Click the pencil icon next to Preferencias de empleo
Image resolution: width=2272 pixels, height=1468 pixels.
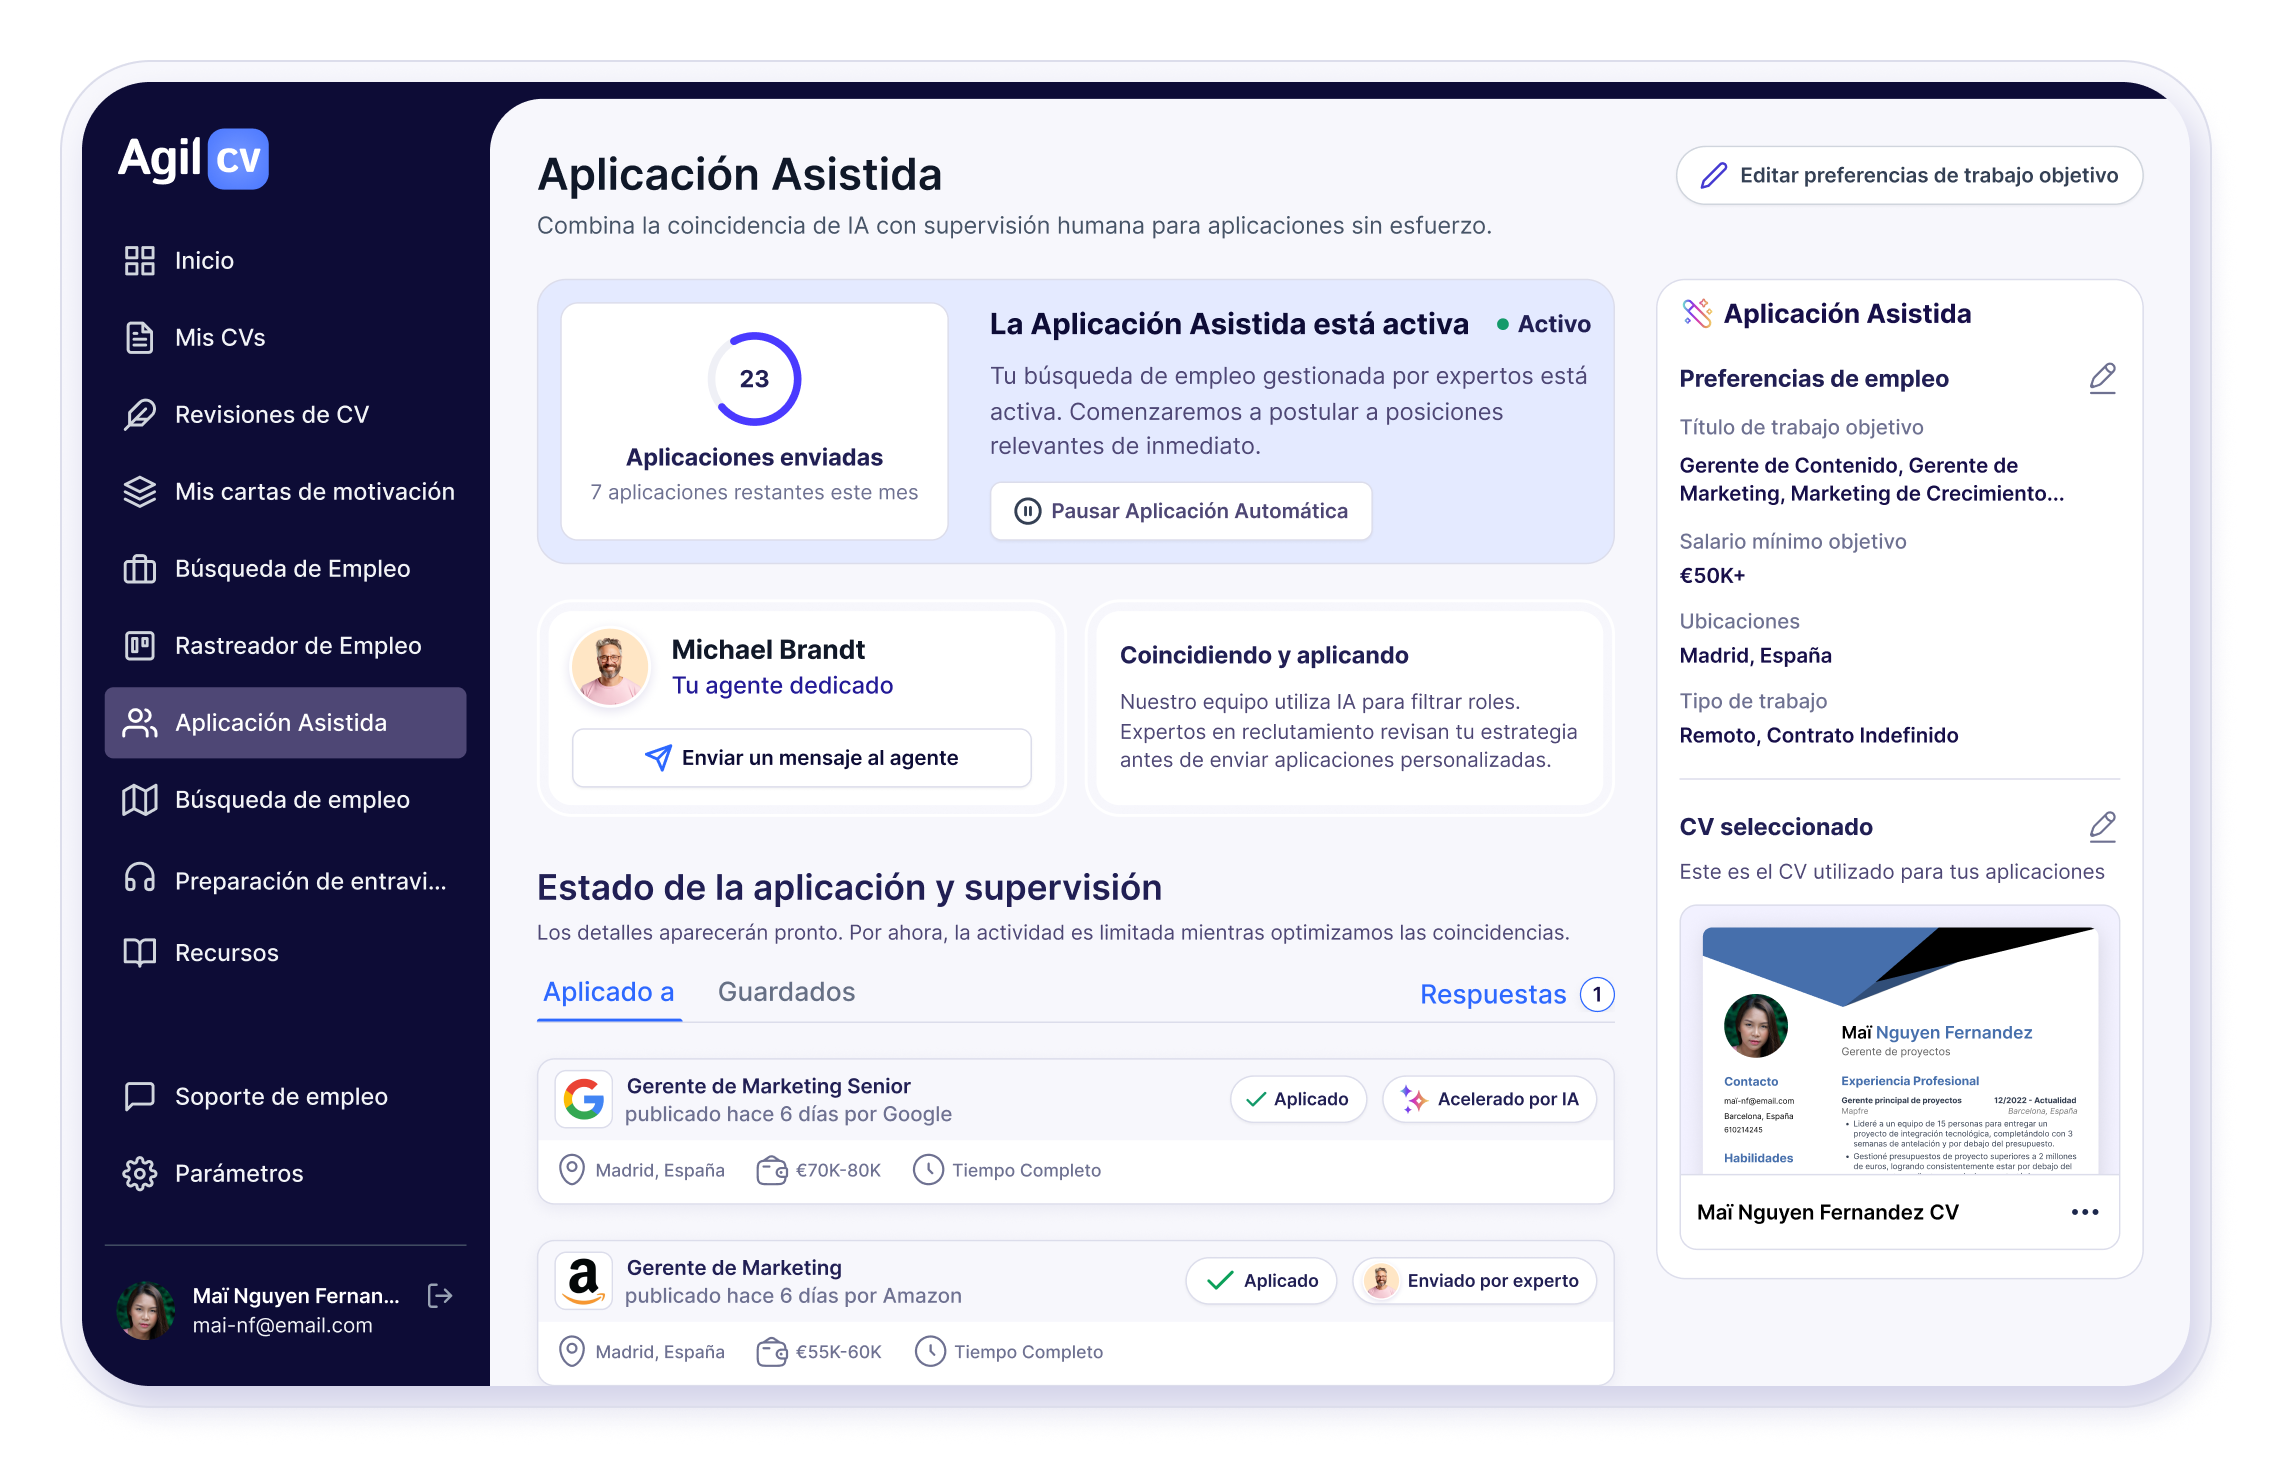2103,377
